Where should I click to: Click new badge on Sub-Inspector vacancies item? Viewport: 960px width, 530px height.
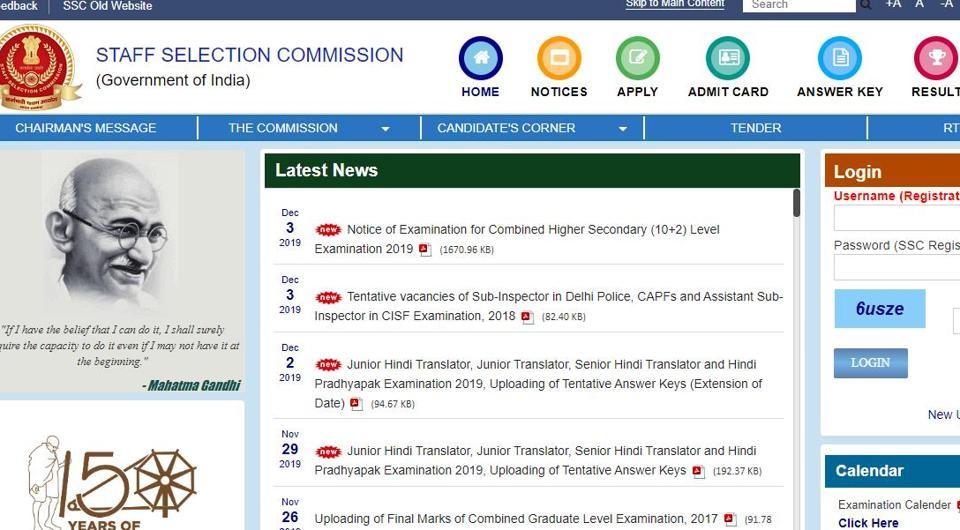(328, 297)
